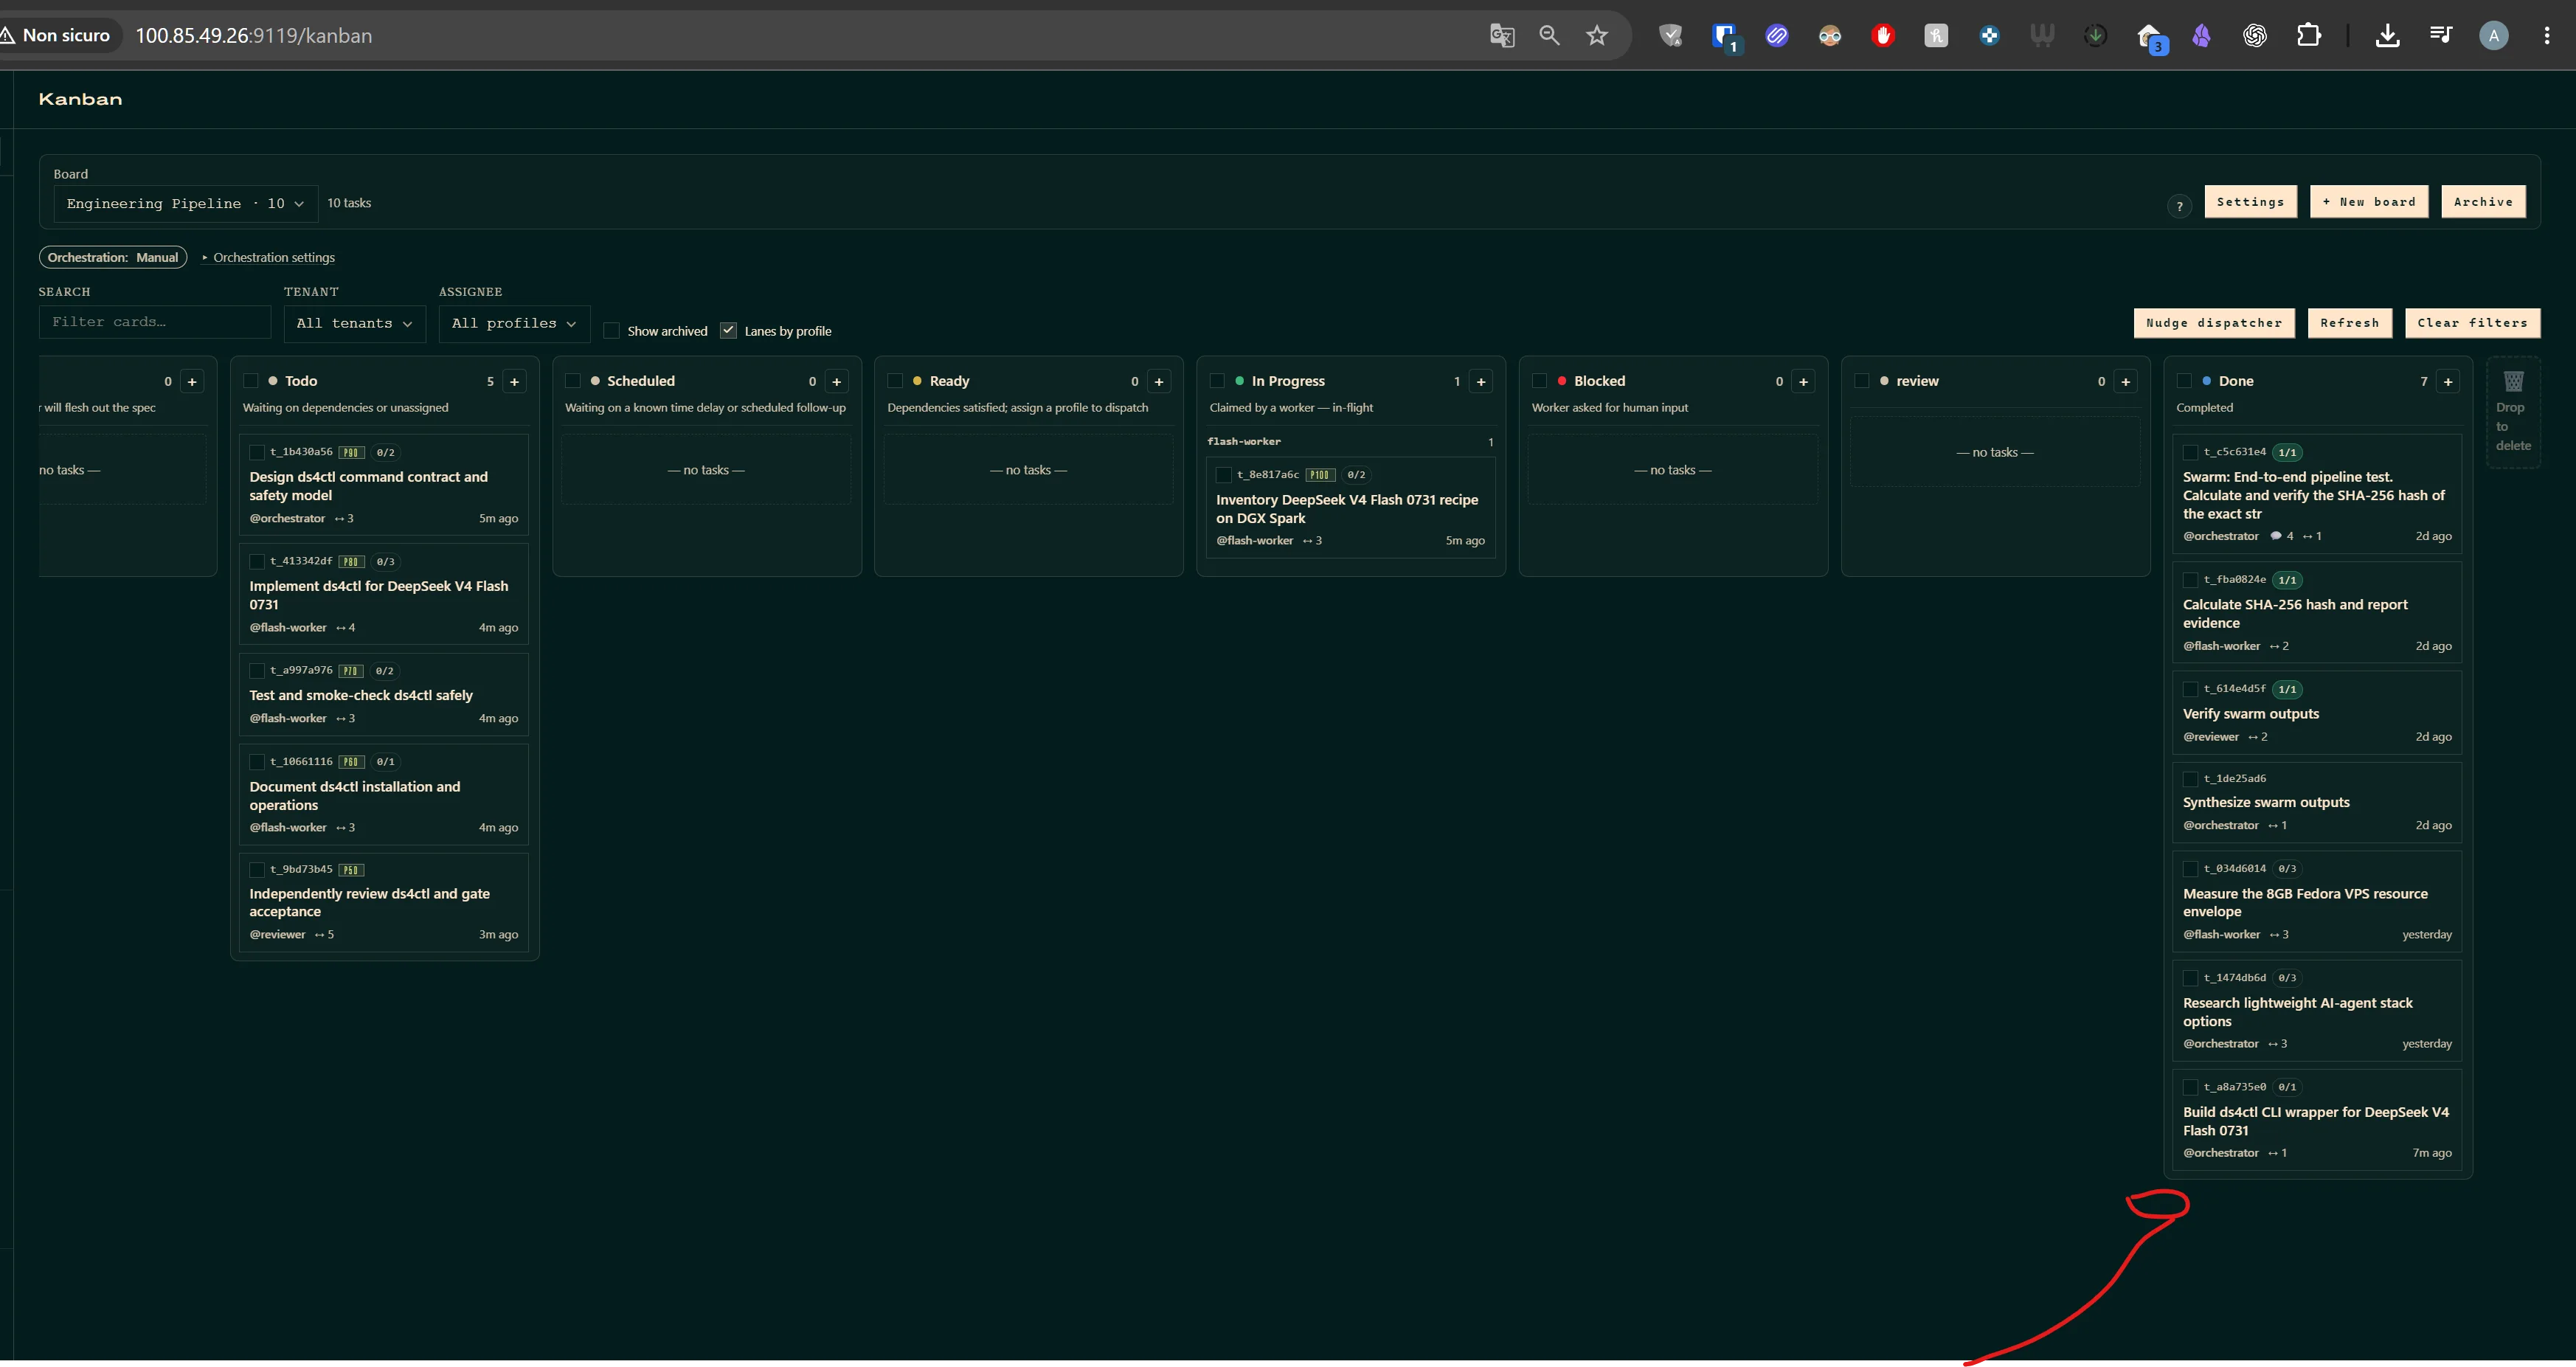Screen dimensions: 2576x1367
Task: Click the ChatGPT extension icon
Action: click(x=2254, y=36)
